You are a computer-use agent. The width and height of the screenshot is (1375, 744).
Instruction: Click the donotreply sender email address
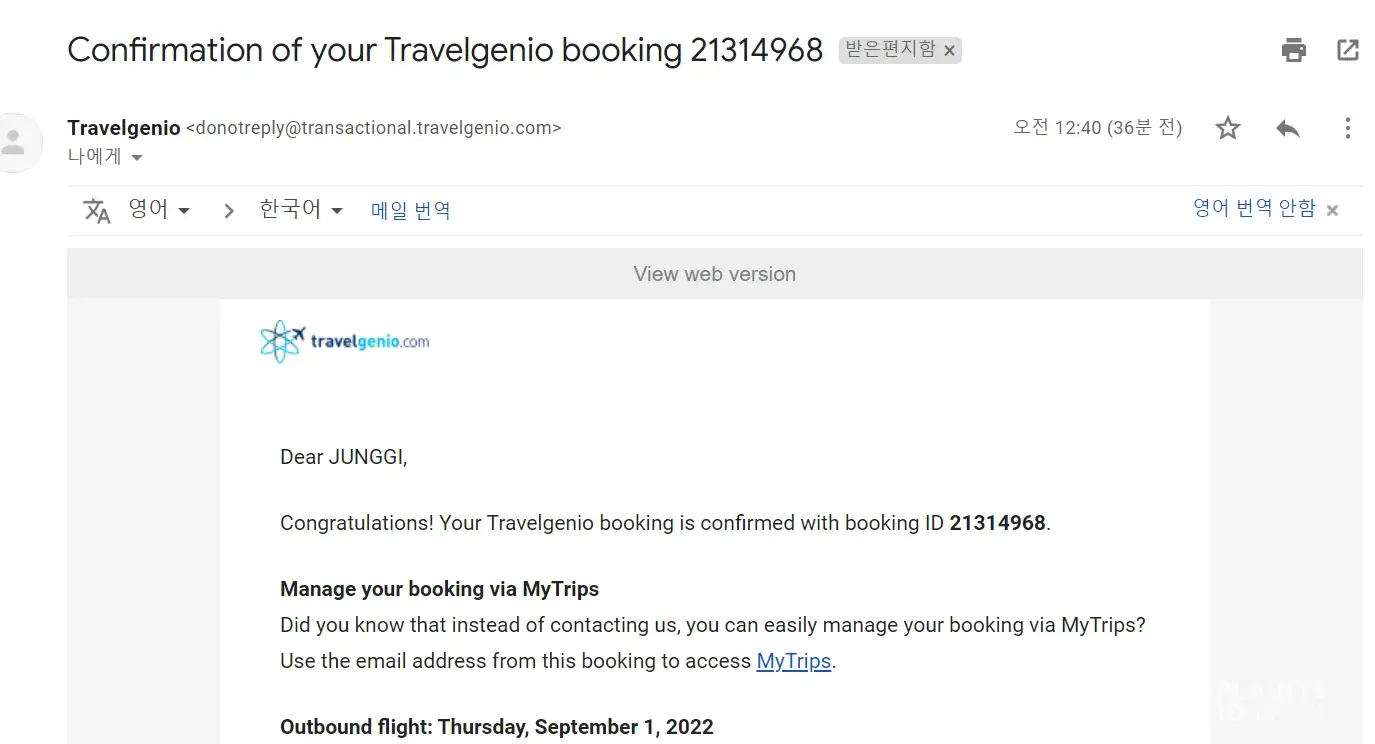374,128
